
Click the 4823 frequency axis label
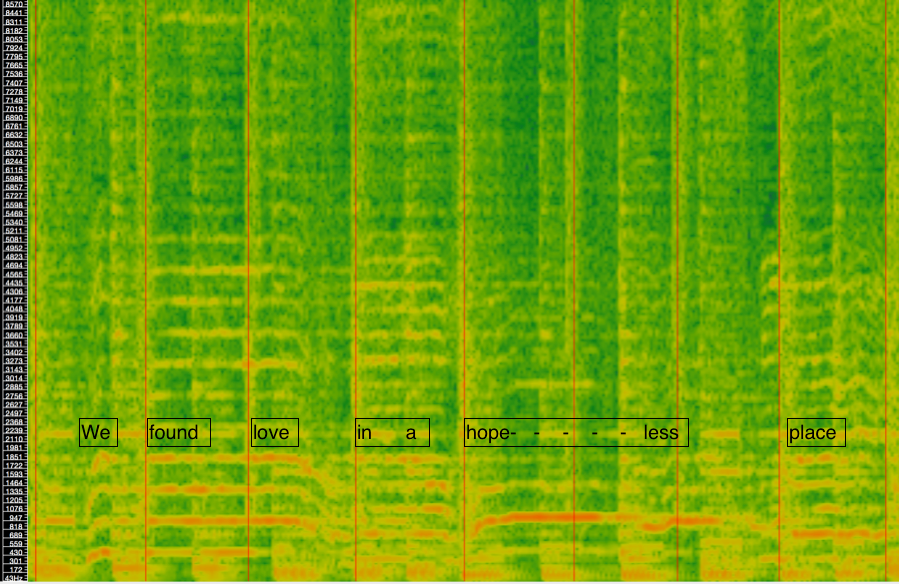coord(14,257)
